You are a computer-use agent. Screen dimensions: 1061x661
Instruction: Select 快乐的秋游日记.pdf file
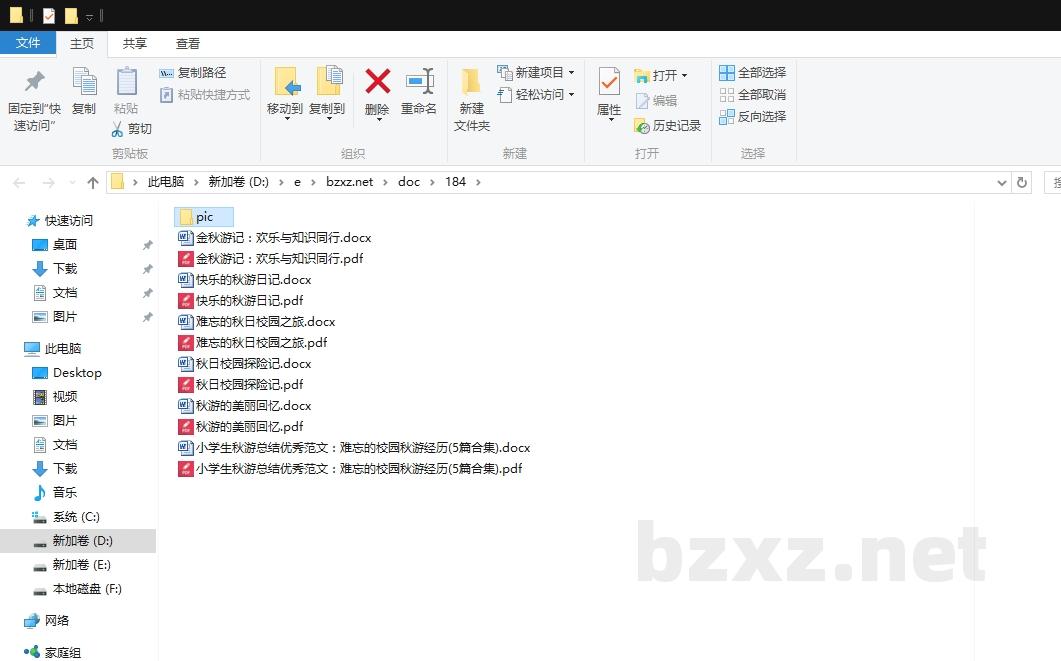coord(249,301)
